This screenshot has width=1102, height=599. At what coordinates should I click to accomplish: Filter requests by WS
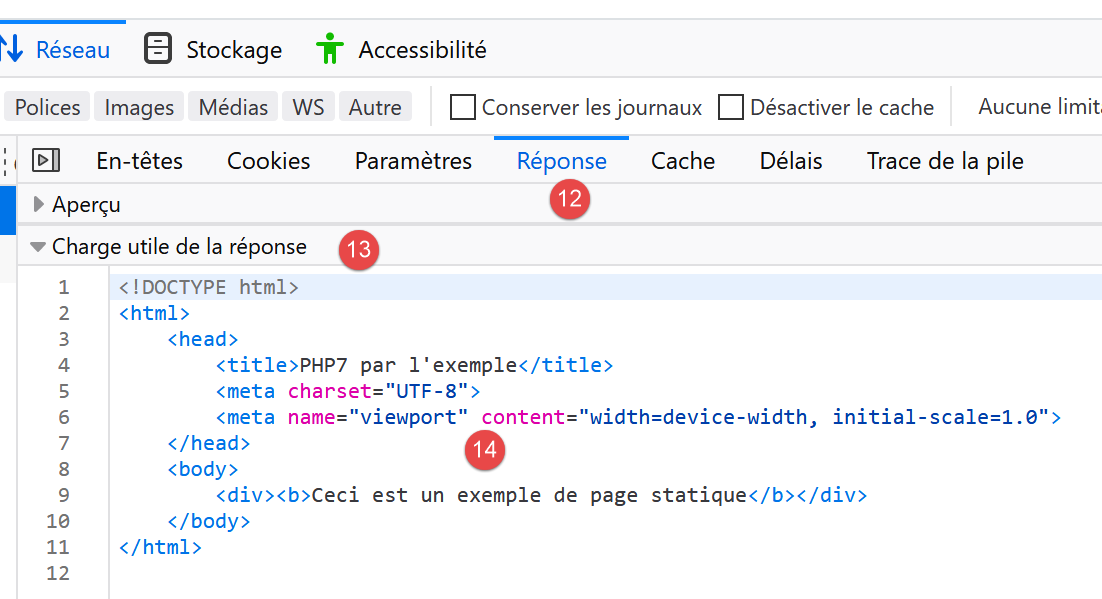tap(308, 107)
